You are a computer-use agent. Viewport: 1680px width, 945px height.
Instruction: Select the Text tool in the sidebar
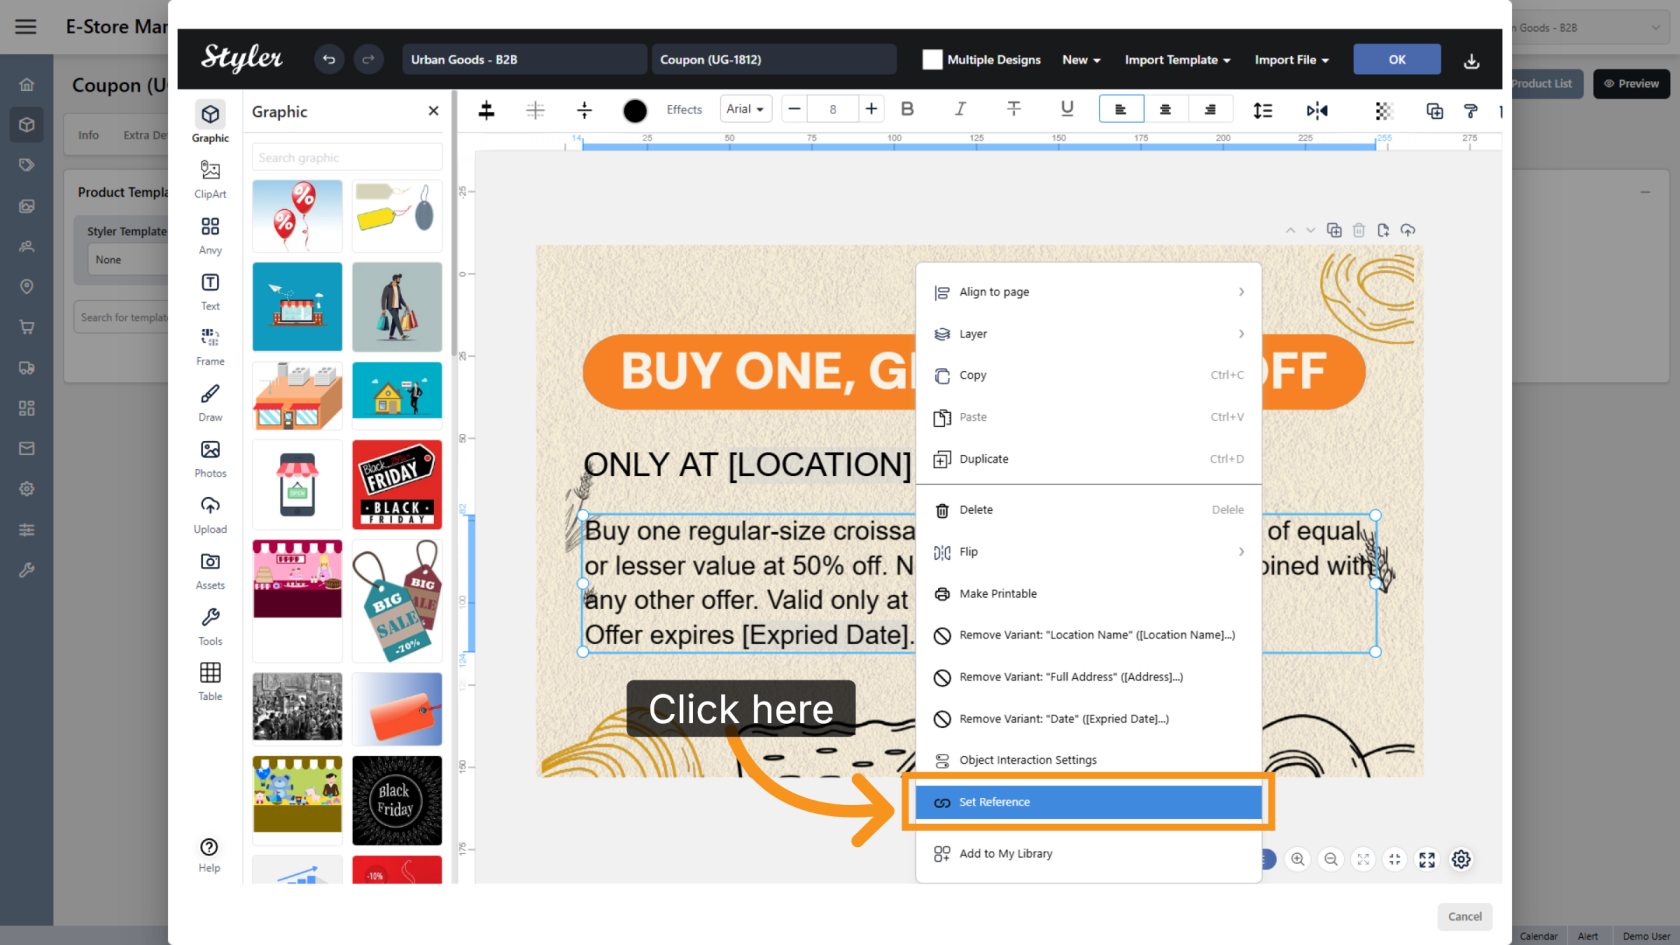210,290
